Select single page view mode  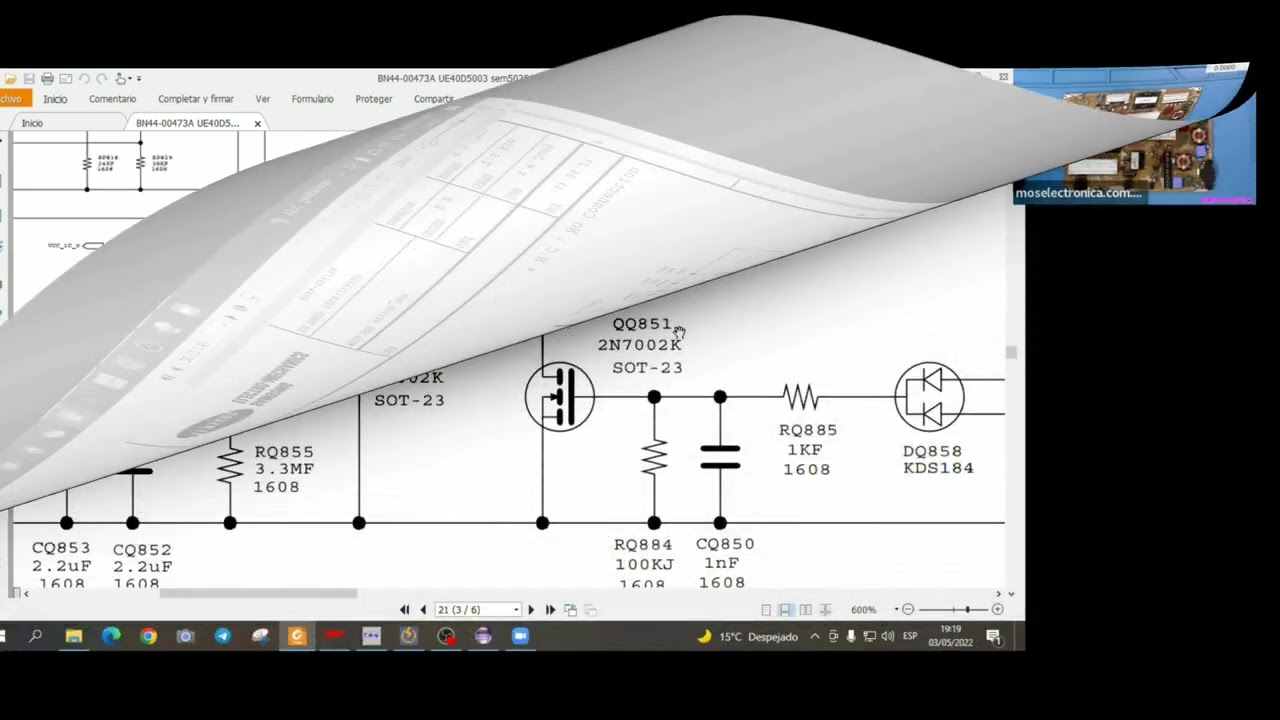tap(766, 609)
